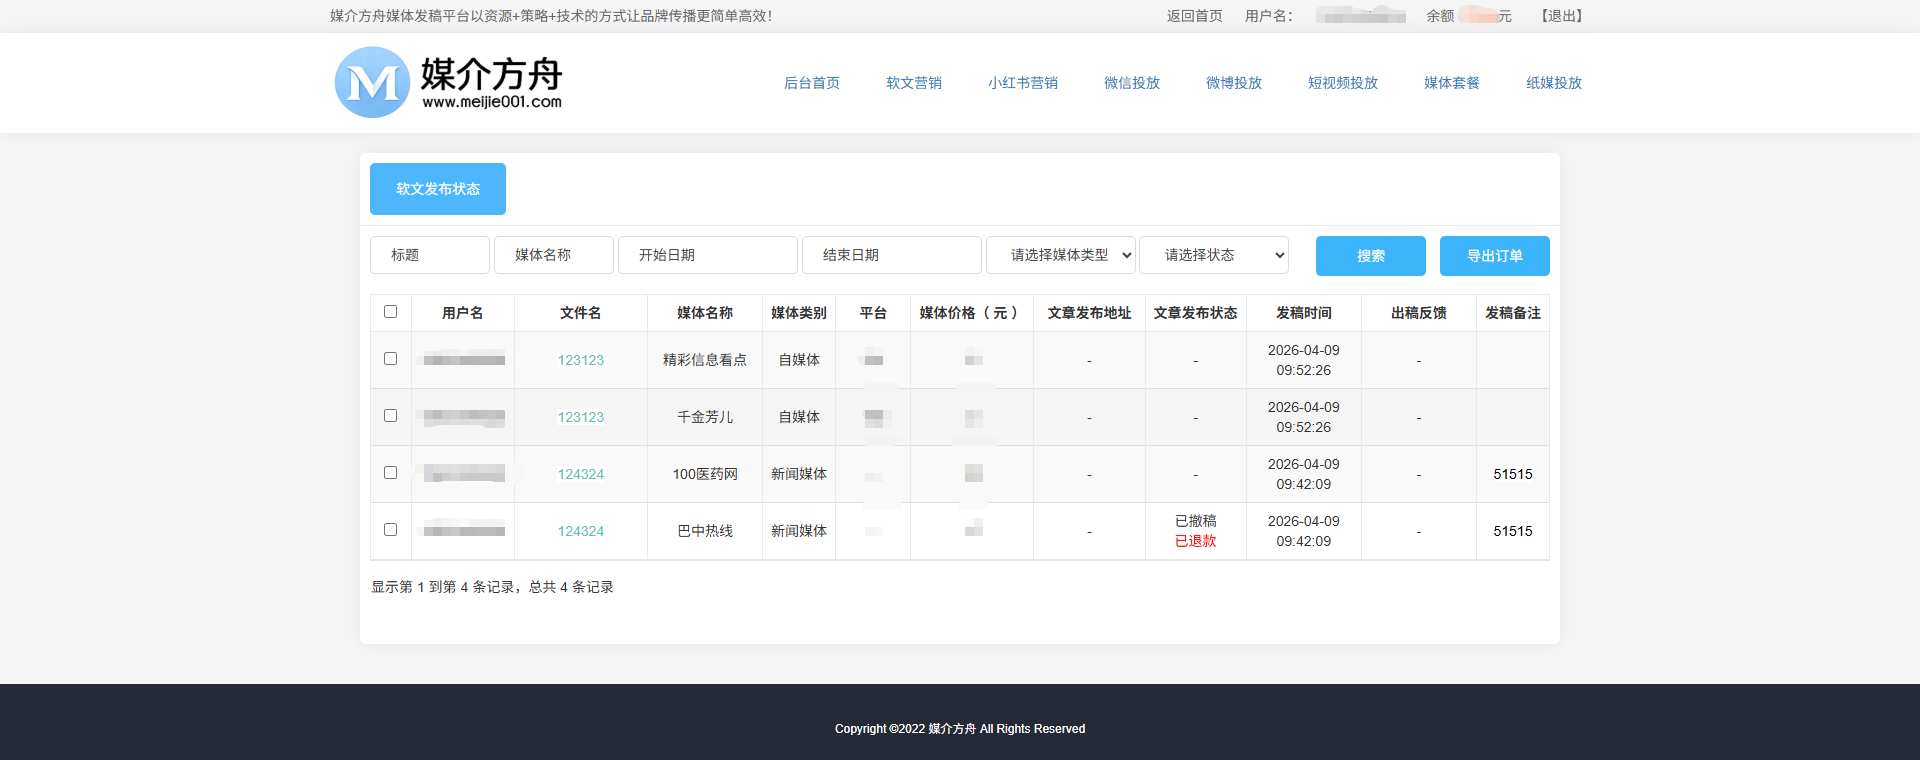Toggle the checkbox for 巴中热线 row
This screenshot has height=760, width=1920.
tap(390, 530)
